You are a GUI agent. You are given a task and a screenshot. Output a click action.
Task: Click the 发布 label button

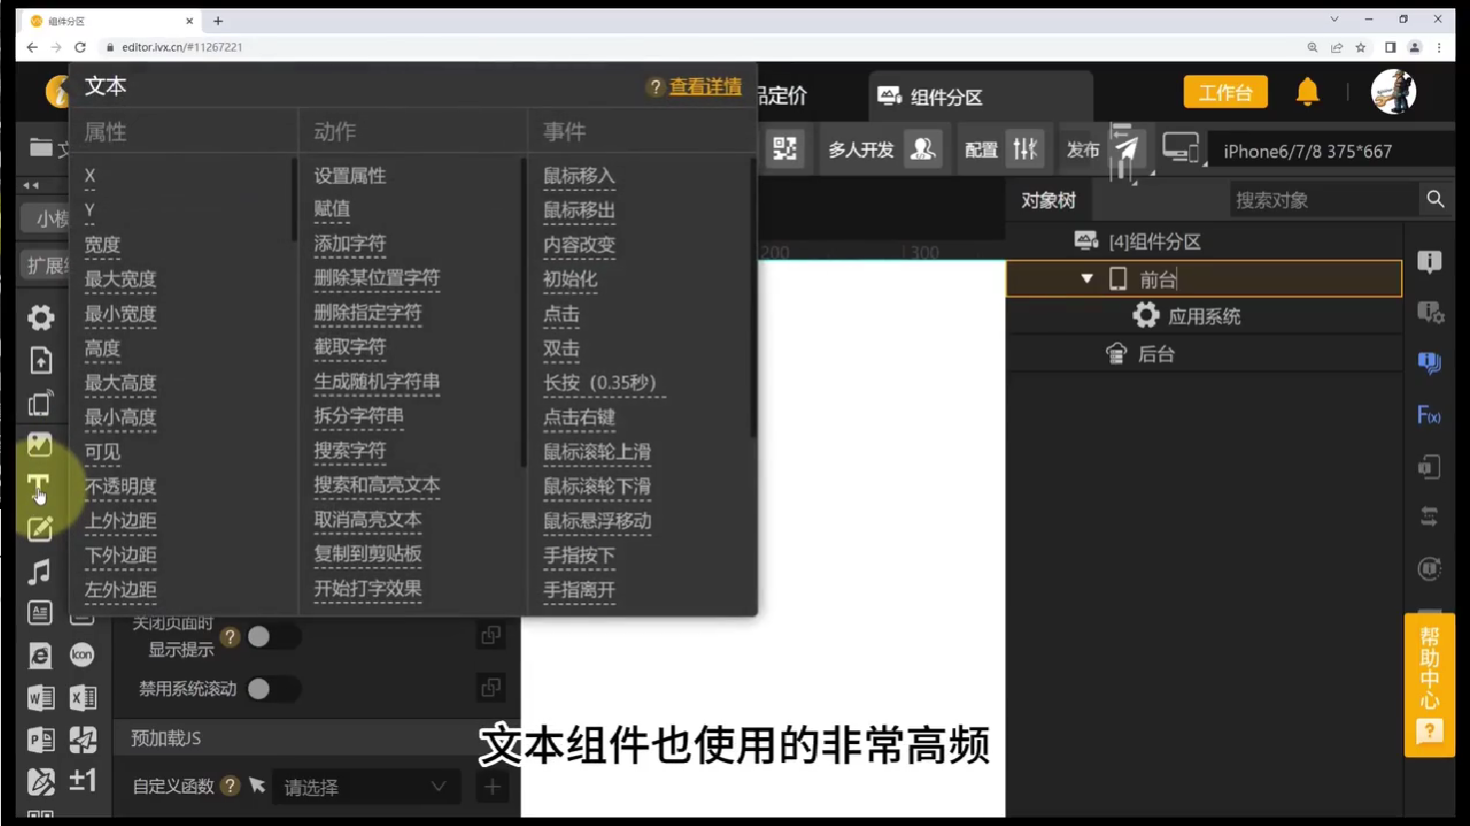pyautogui.click(x=1082, y=150)
